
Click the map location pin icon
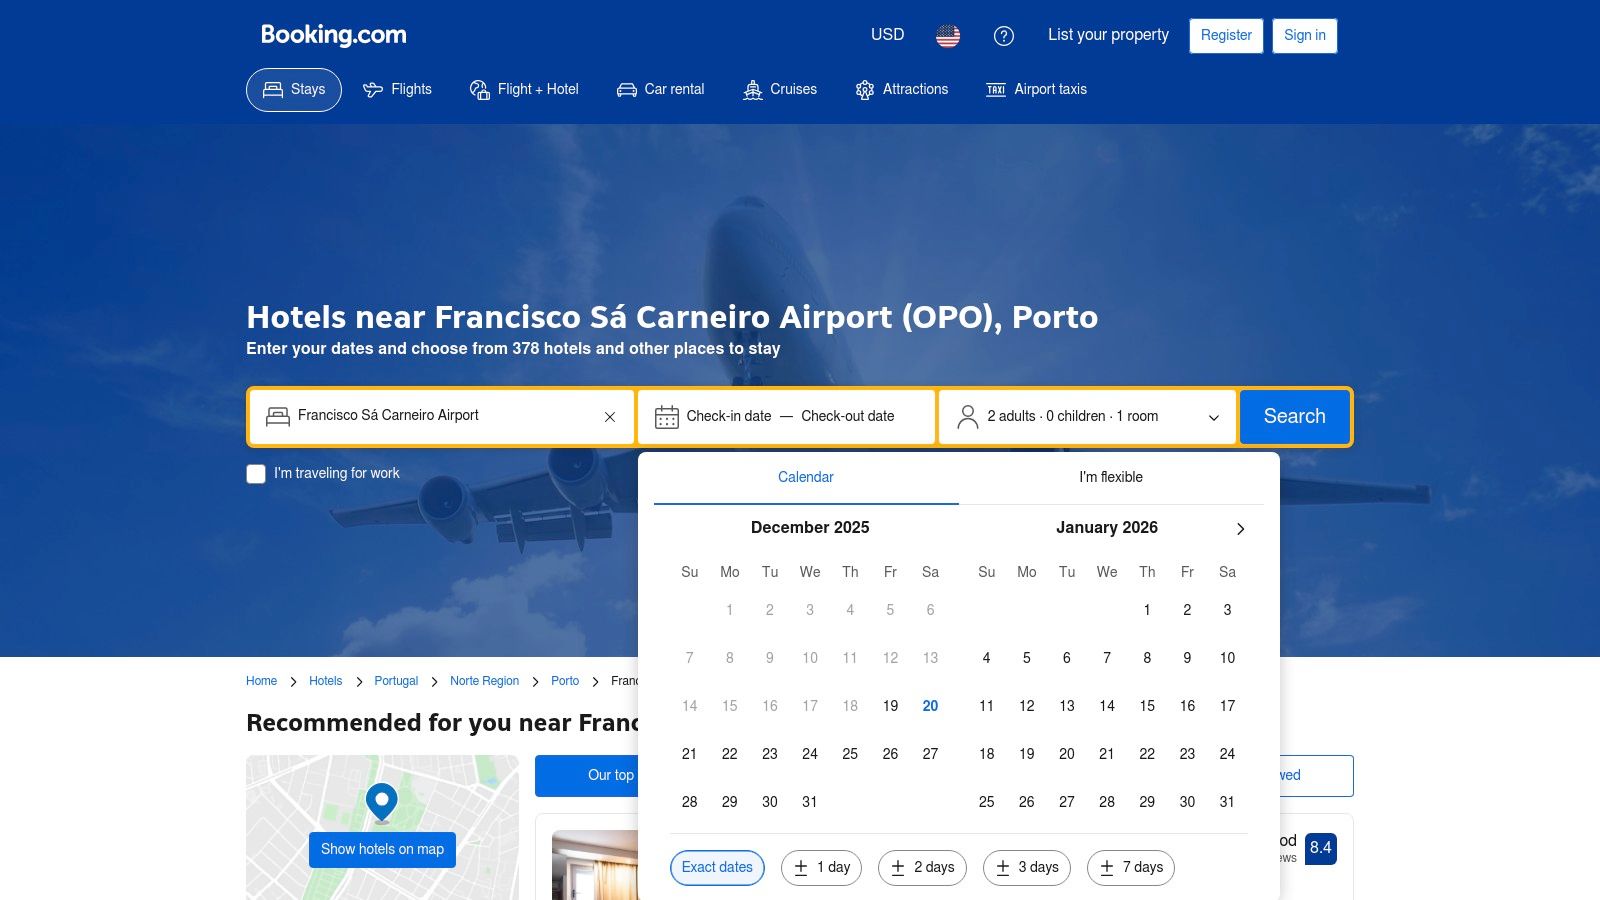click(382, 803)
